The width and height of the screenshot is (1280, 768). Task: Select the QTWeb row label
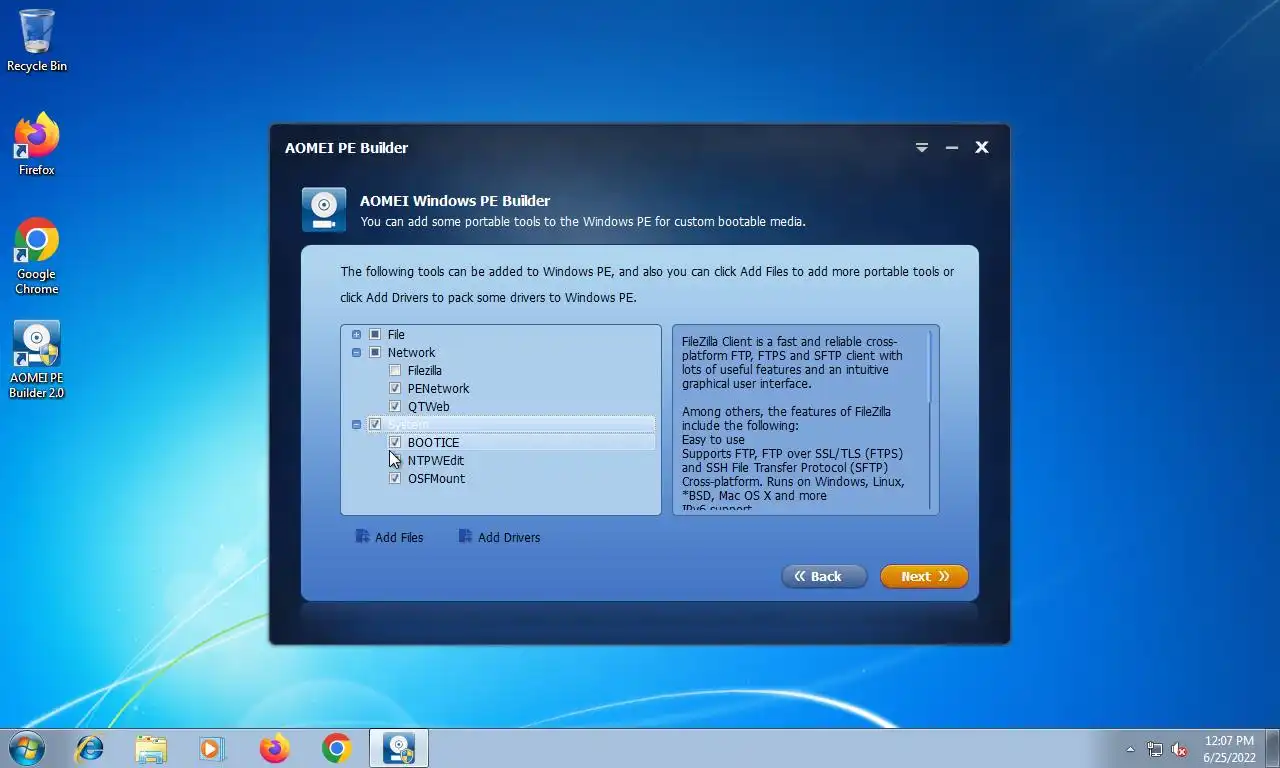pos(428,406)
